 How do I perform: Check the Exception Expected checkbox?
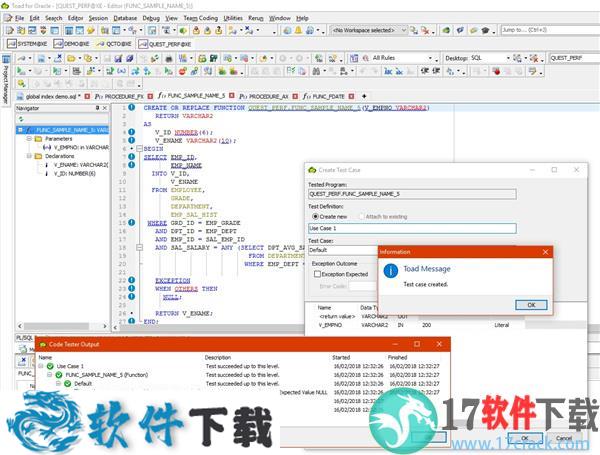pyautogui.click(x=317, y=274)
